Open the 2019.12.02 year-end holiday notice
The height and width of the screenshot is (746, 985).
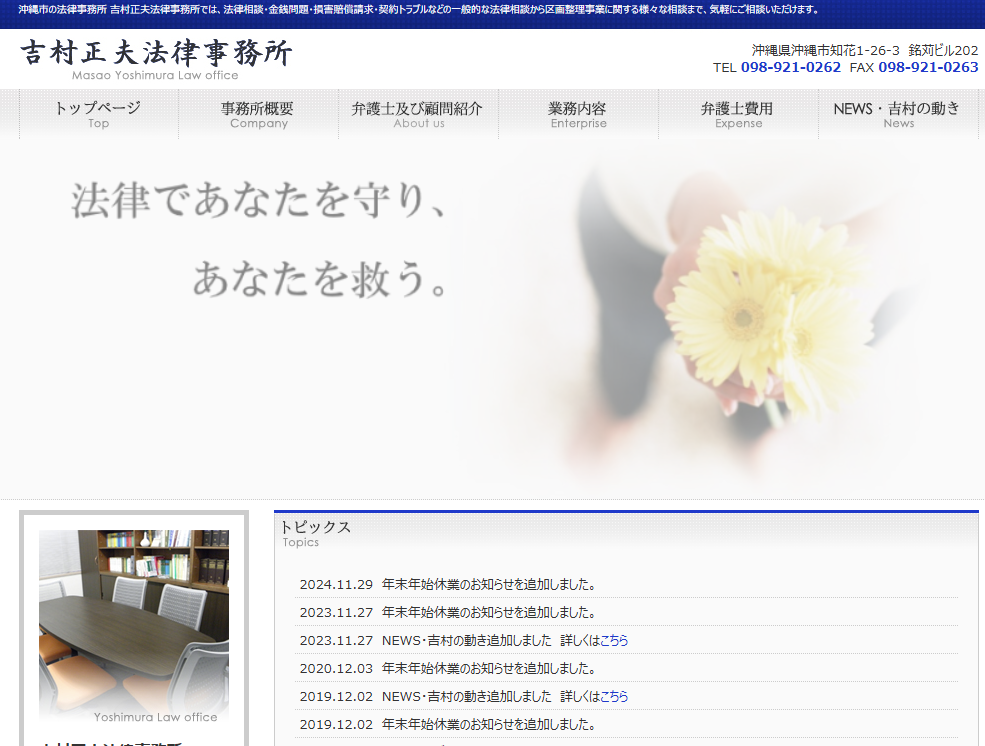tap(447, 724)
